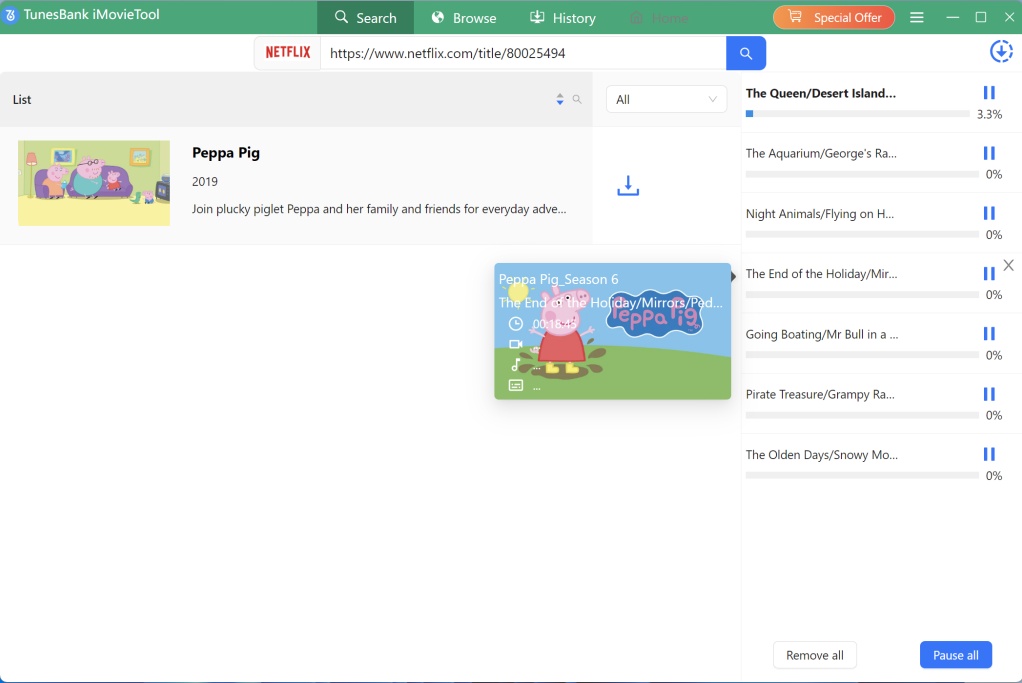Download the Peppa Pig title from the list
The width and height of the screenshot is (1022, 683).
pyautogui.click(x=628, y=185)
